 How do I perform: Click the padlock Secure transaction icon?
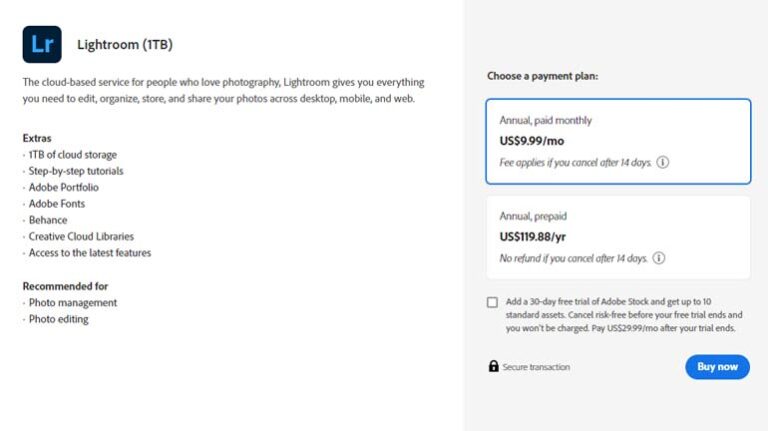[493, 367]
